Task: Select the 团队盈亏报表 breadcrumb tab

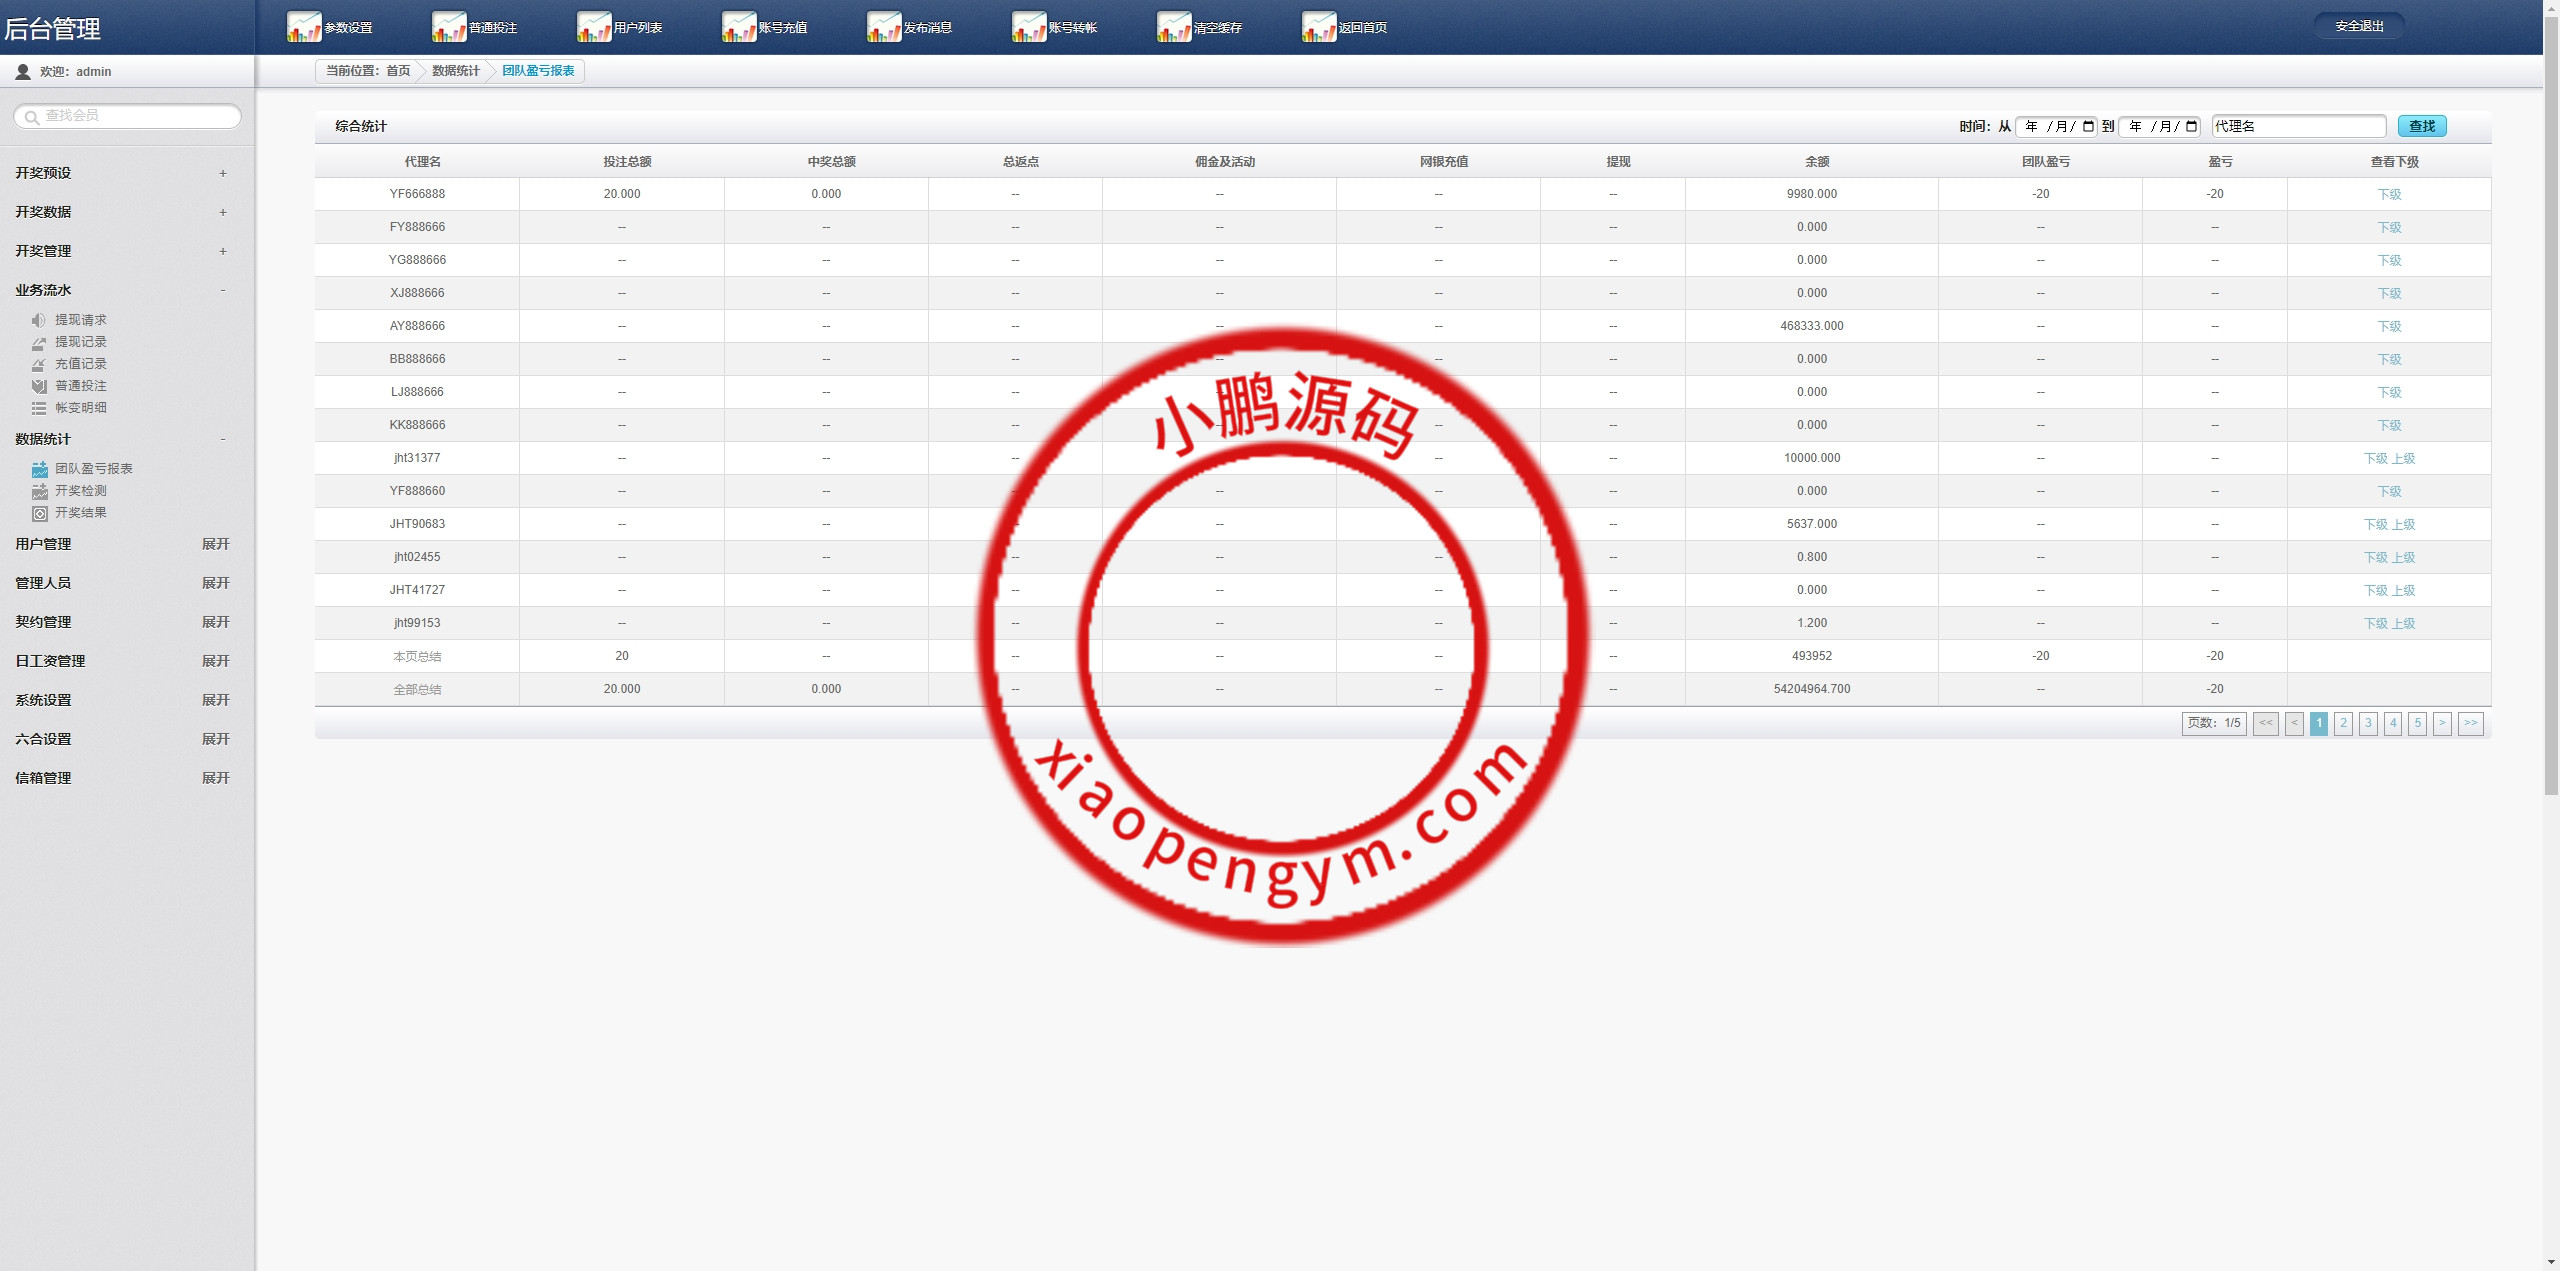Action: coord(538,71)
